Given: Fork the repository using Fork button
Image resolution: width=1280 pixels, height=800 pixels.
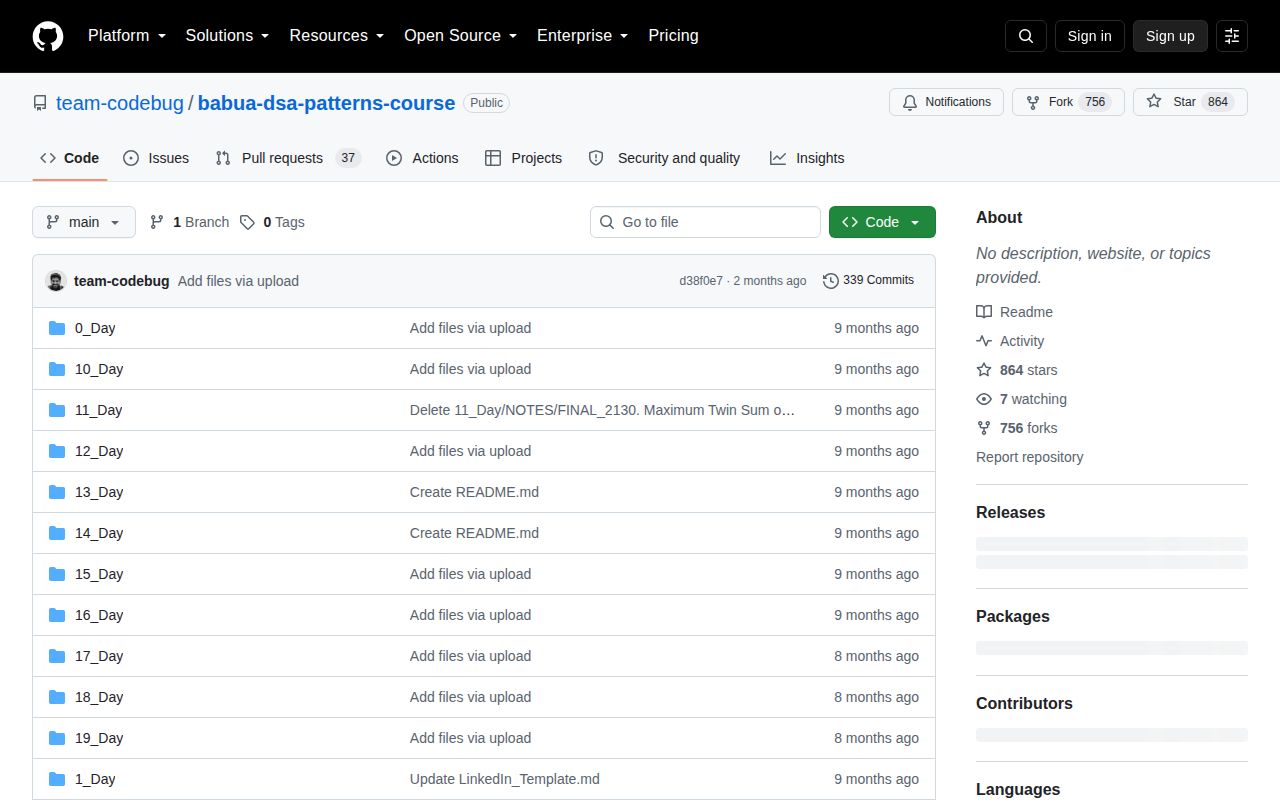Looking at the screenshot, I should point(1068,102).
